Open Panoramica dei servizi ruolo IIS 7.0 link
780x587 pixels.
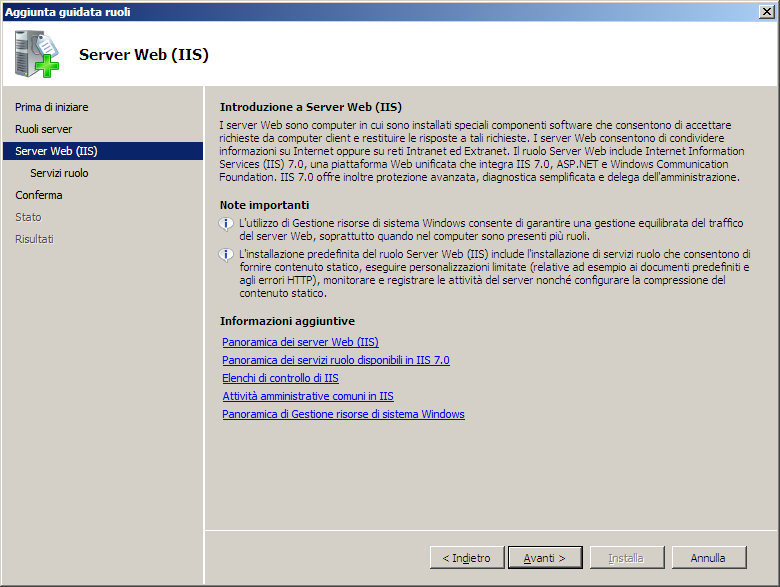(336, 360)
